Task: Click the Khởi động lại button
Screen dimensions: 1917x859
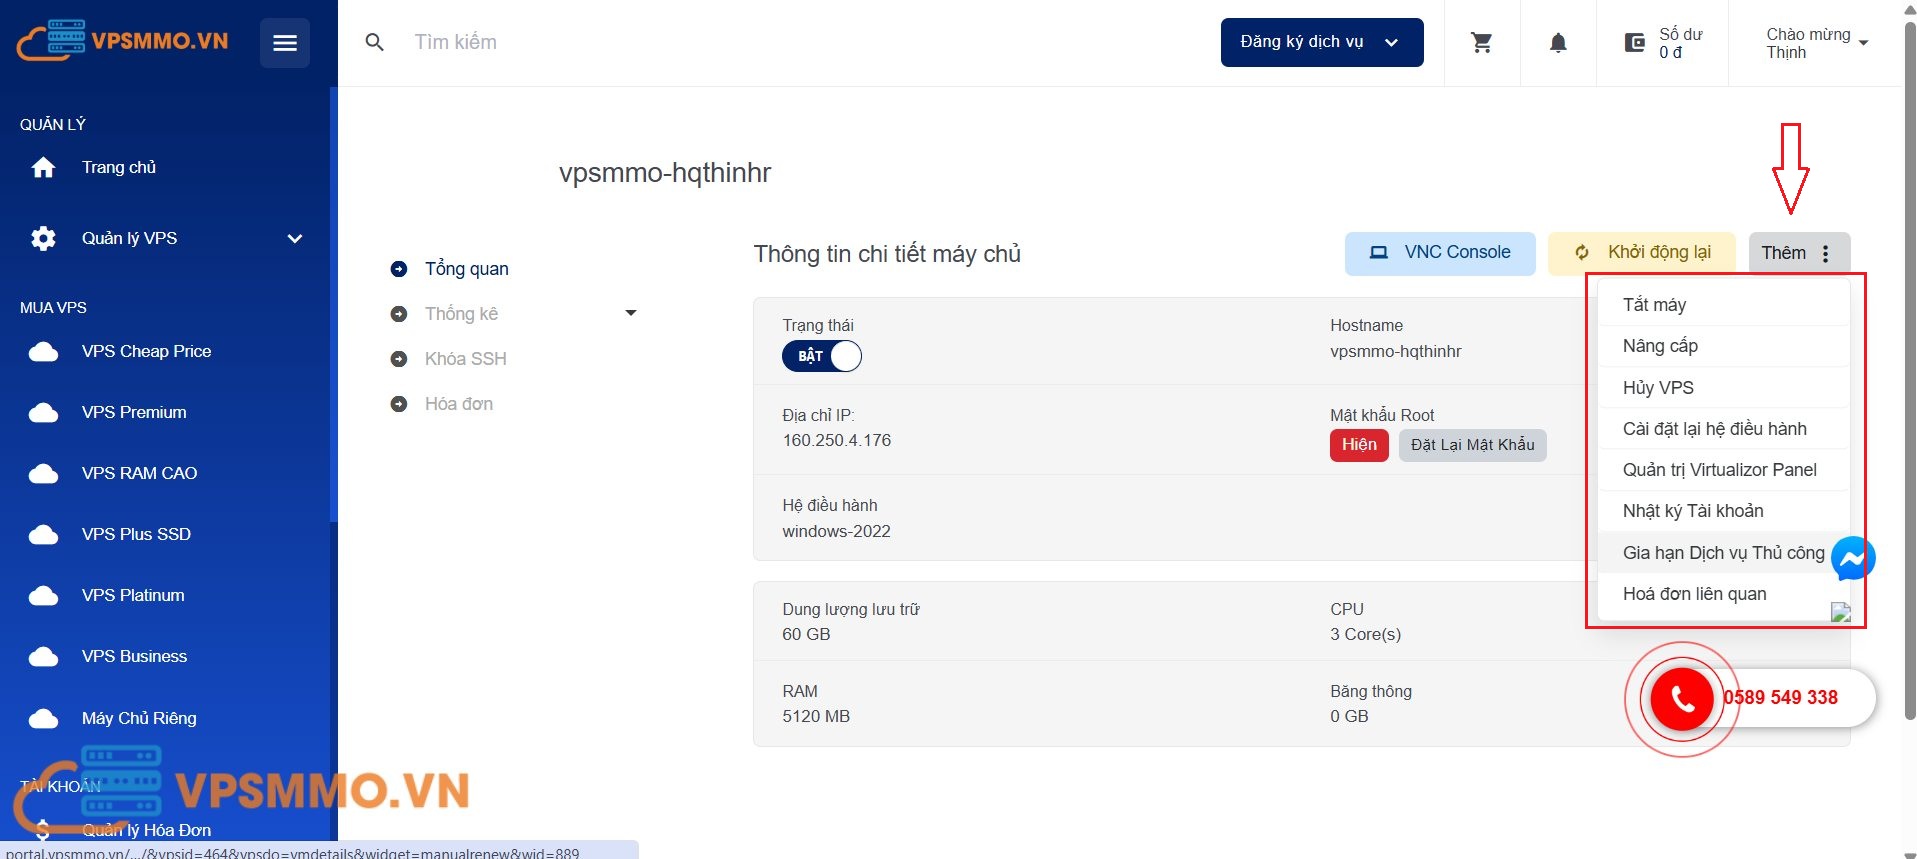Action: (x=1642, y=253)
